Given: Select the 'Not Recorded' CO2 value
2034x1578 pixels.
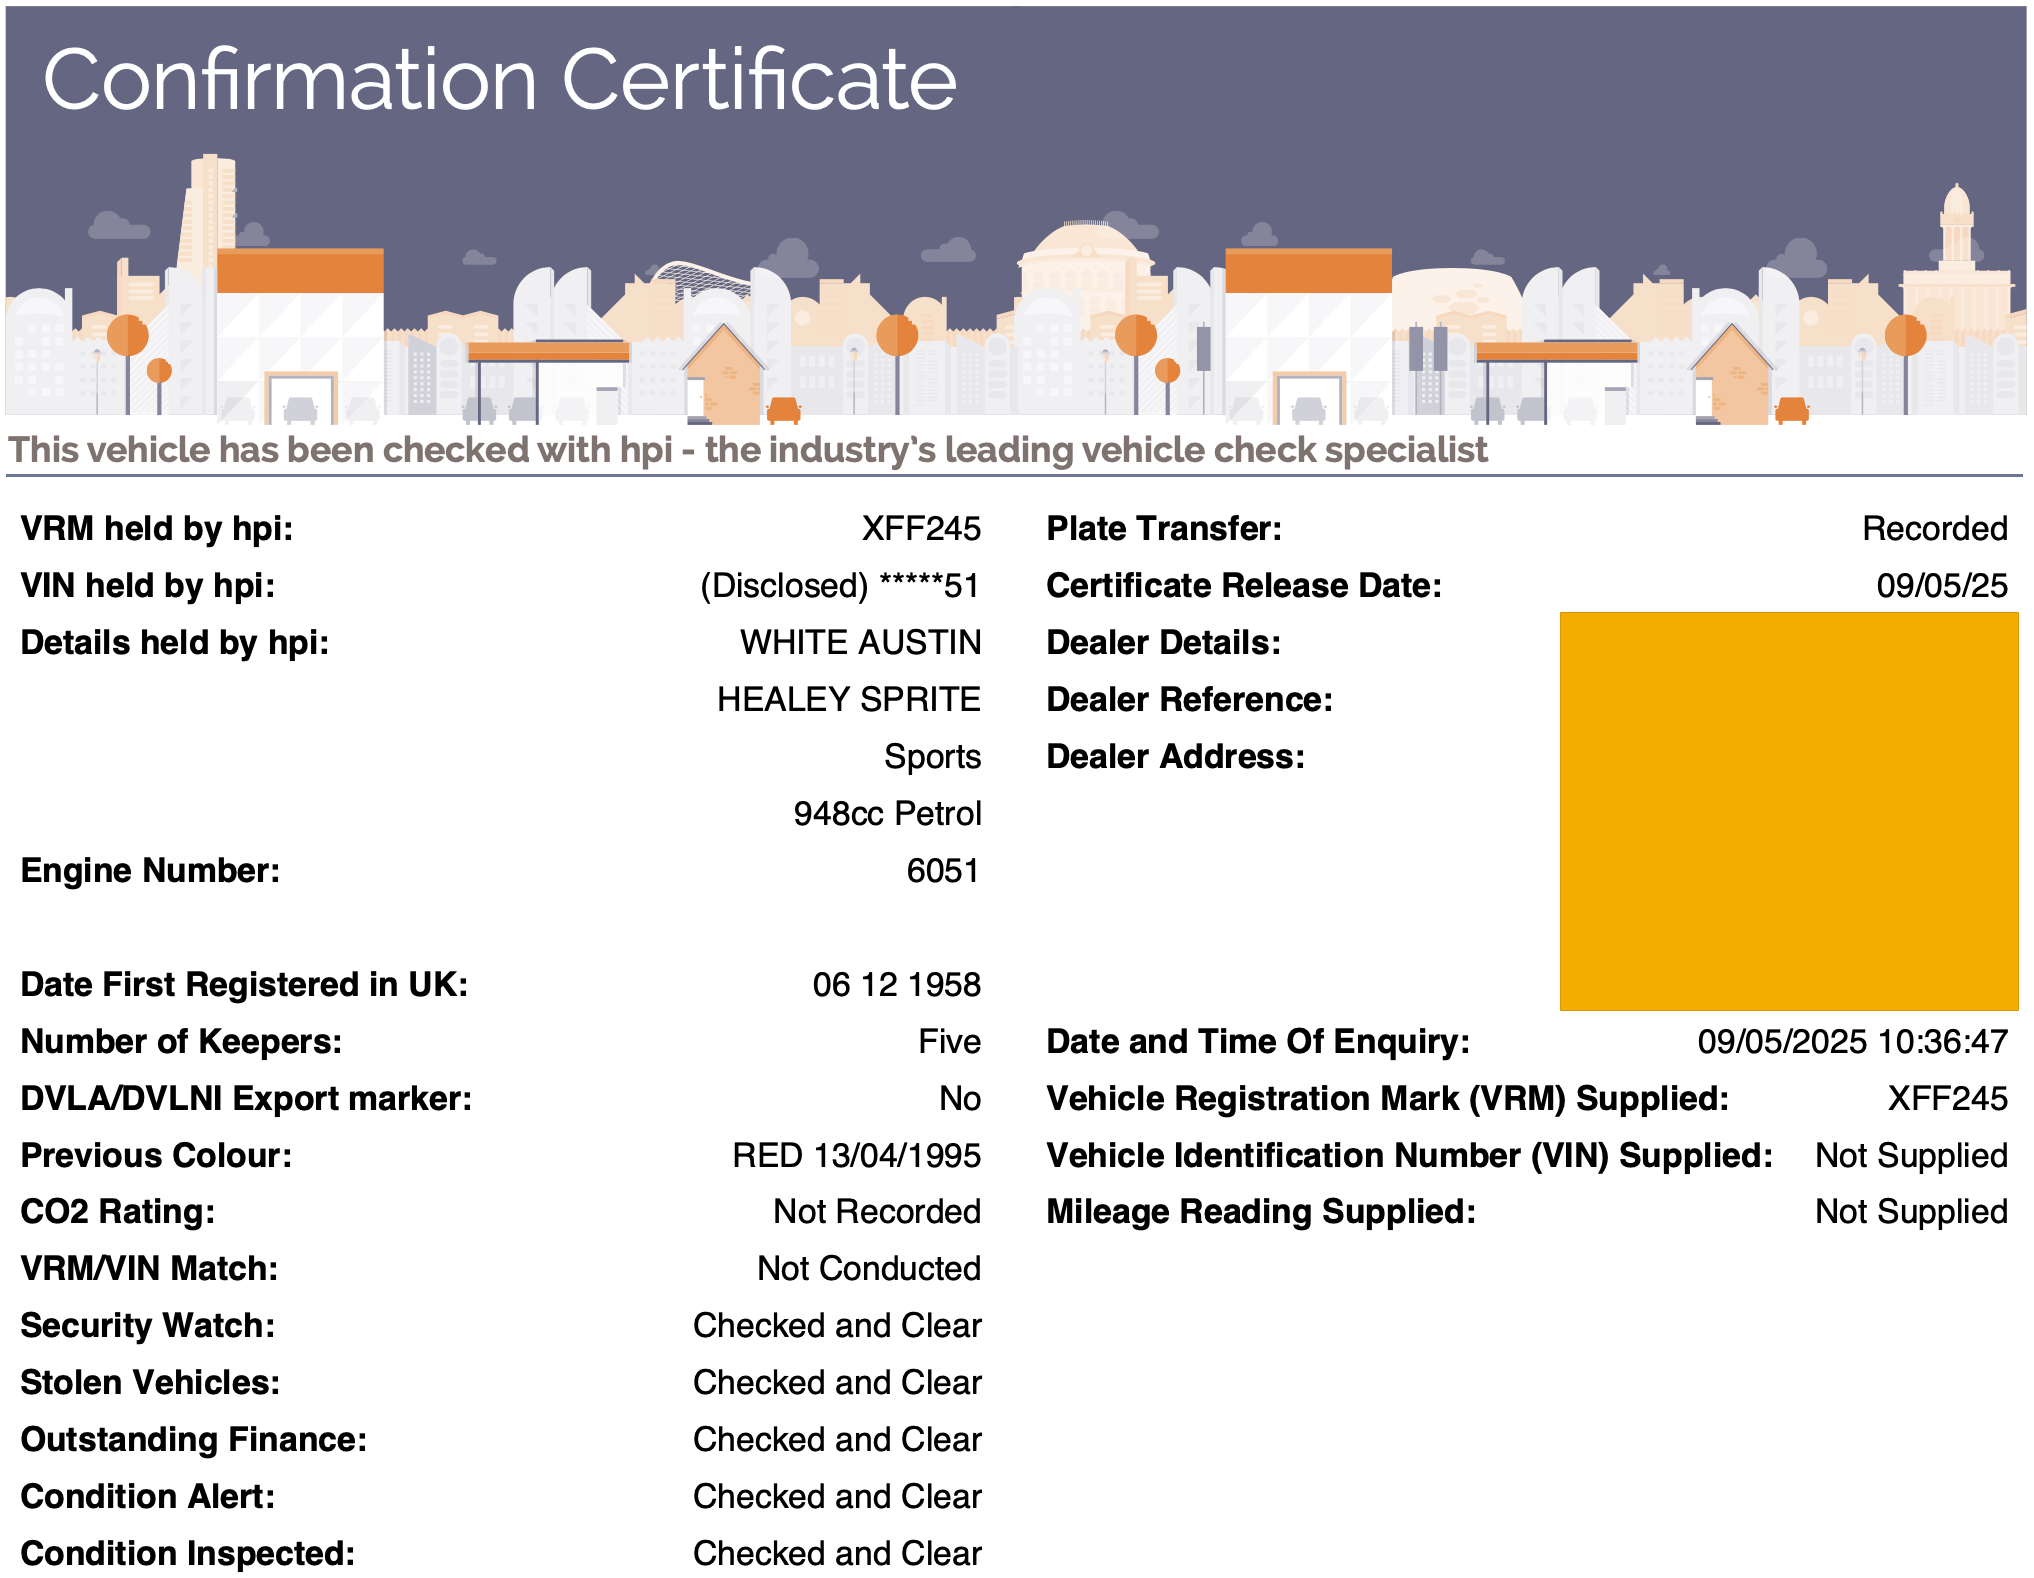Looking at the screenshot, I should (x=877, y=1211).
